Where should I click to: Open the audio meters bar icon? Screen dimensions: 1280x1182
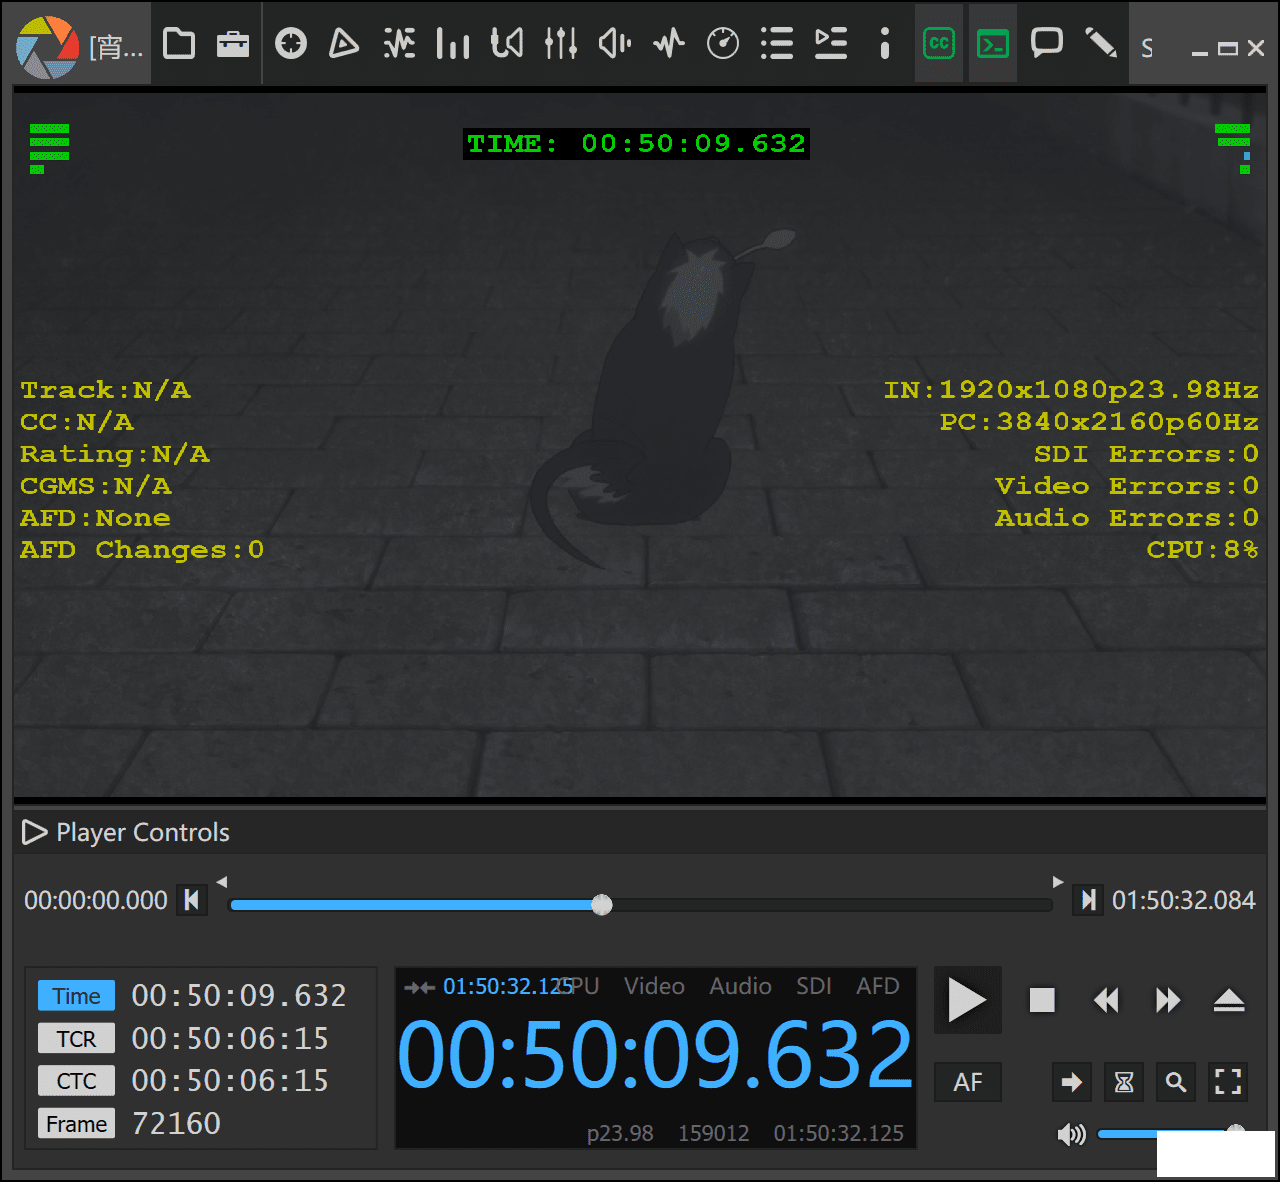pos(453,44)
